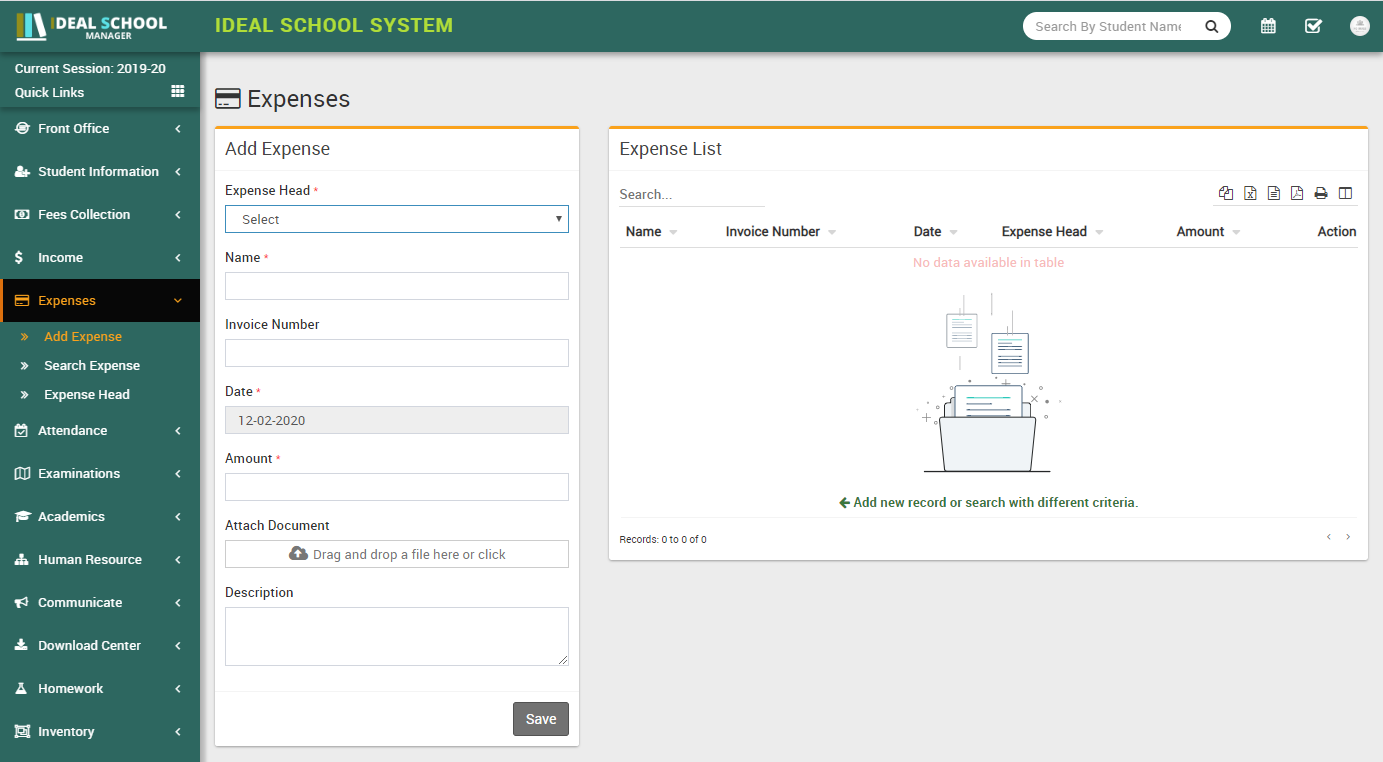Open the Expense Head Select dropdown
Viewport: 1383px width, 762px height.
click(x=397, y=219)
